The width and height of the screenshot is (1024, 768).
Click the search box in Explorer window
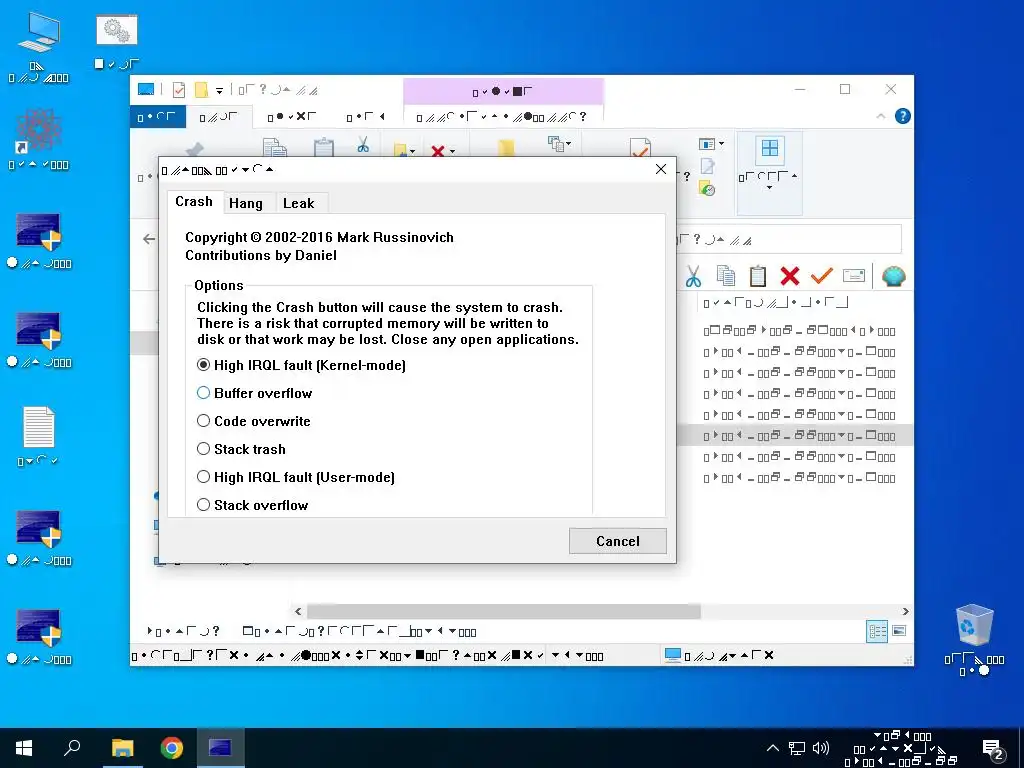(788, 240)
